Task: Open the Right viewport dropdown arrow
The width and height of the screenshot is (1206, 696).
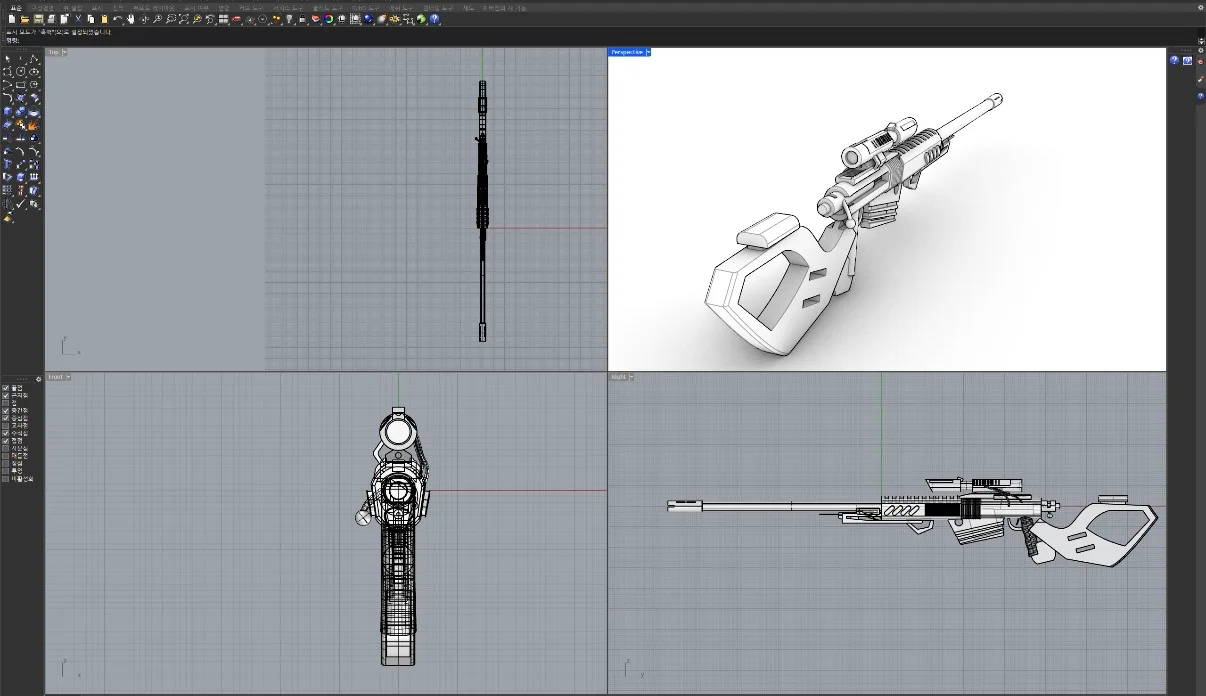Action: (x=632, y=377)
